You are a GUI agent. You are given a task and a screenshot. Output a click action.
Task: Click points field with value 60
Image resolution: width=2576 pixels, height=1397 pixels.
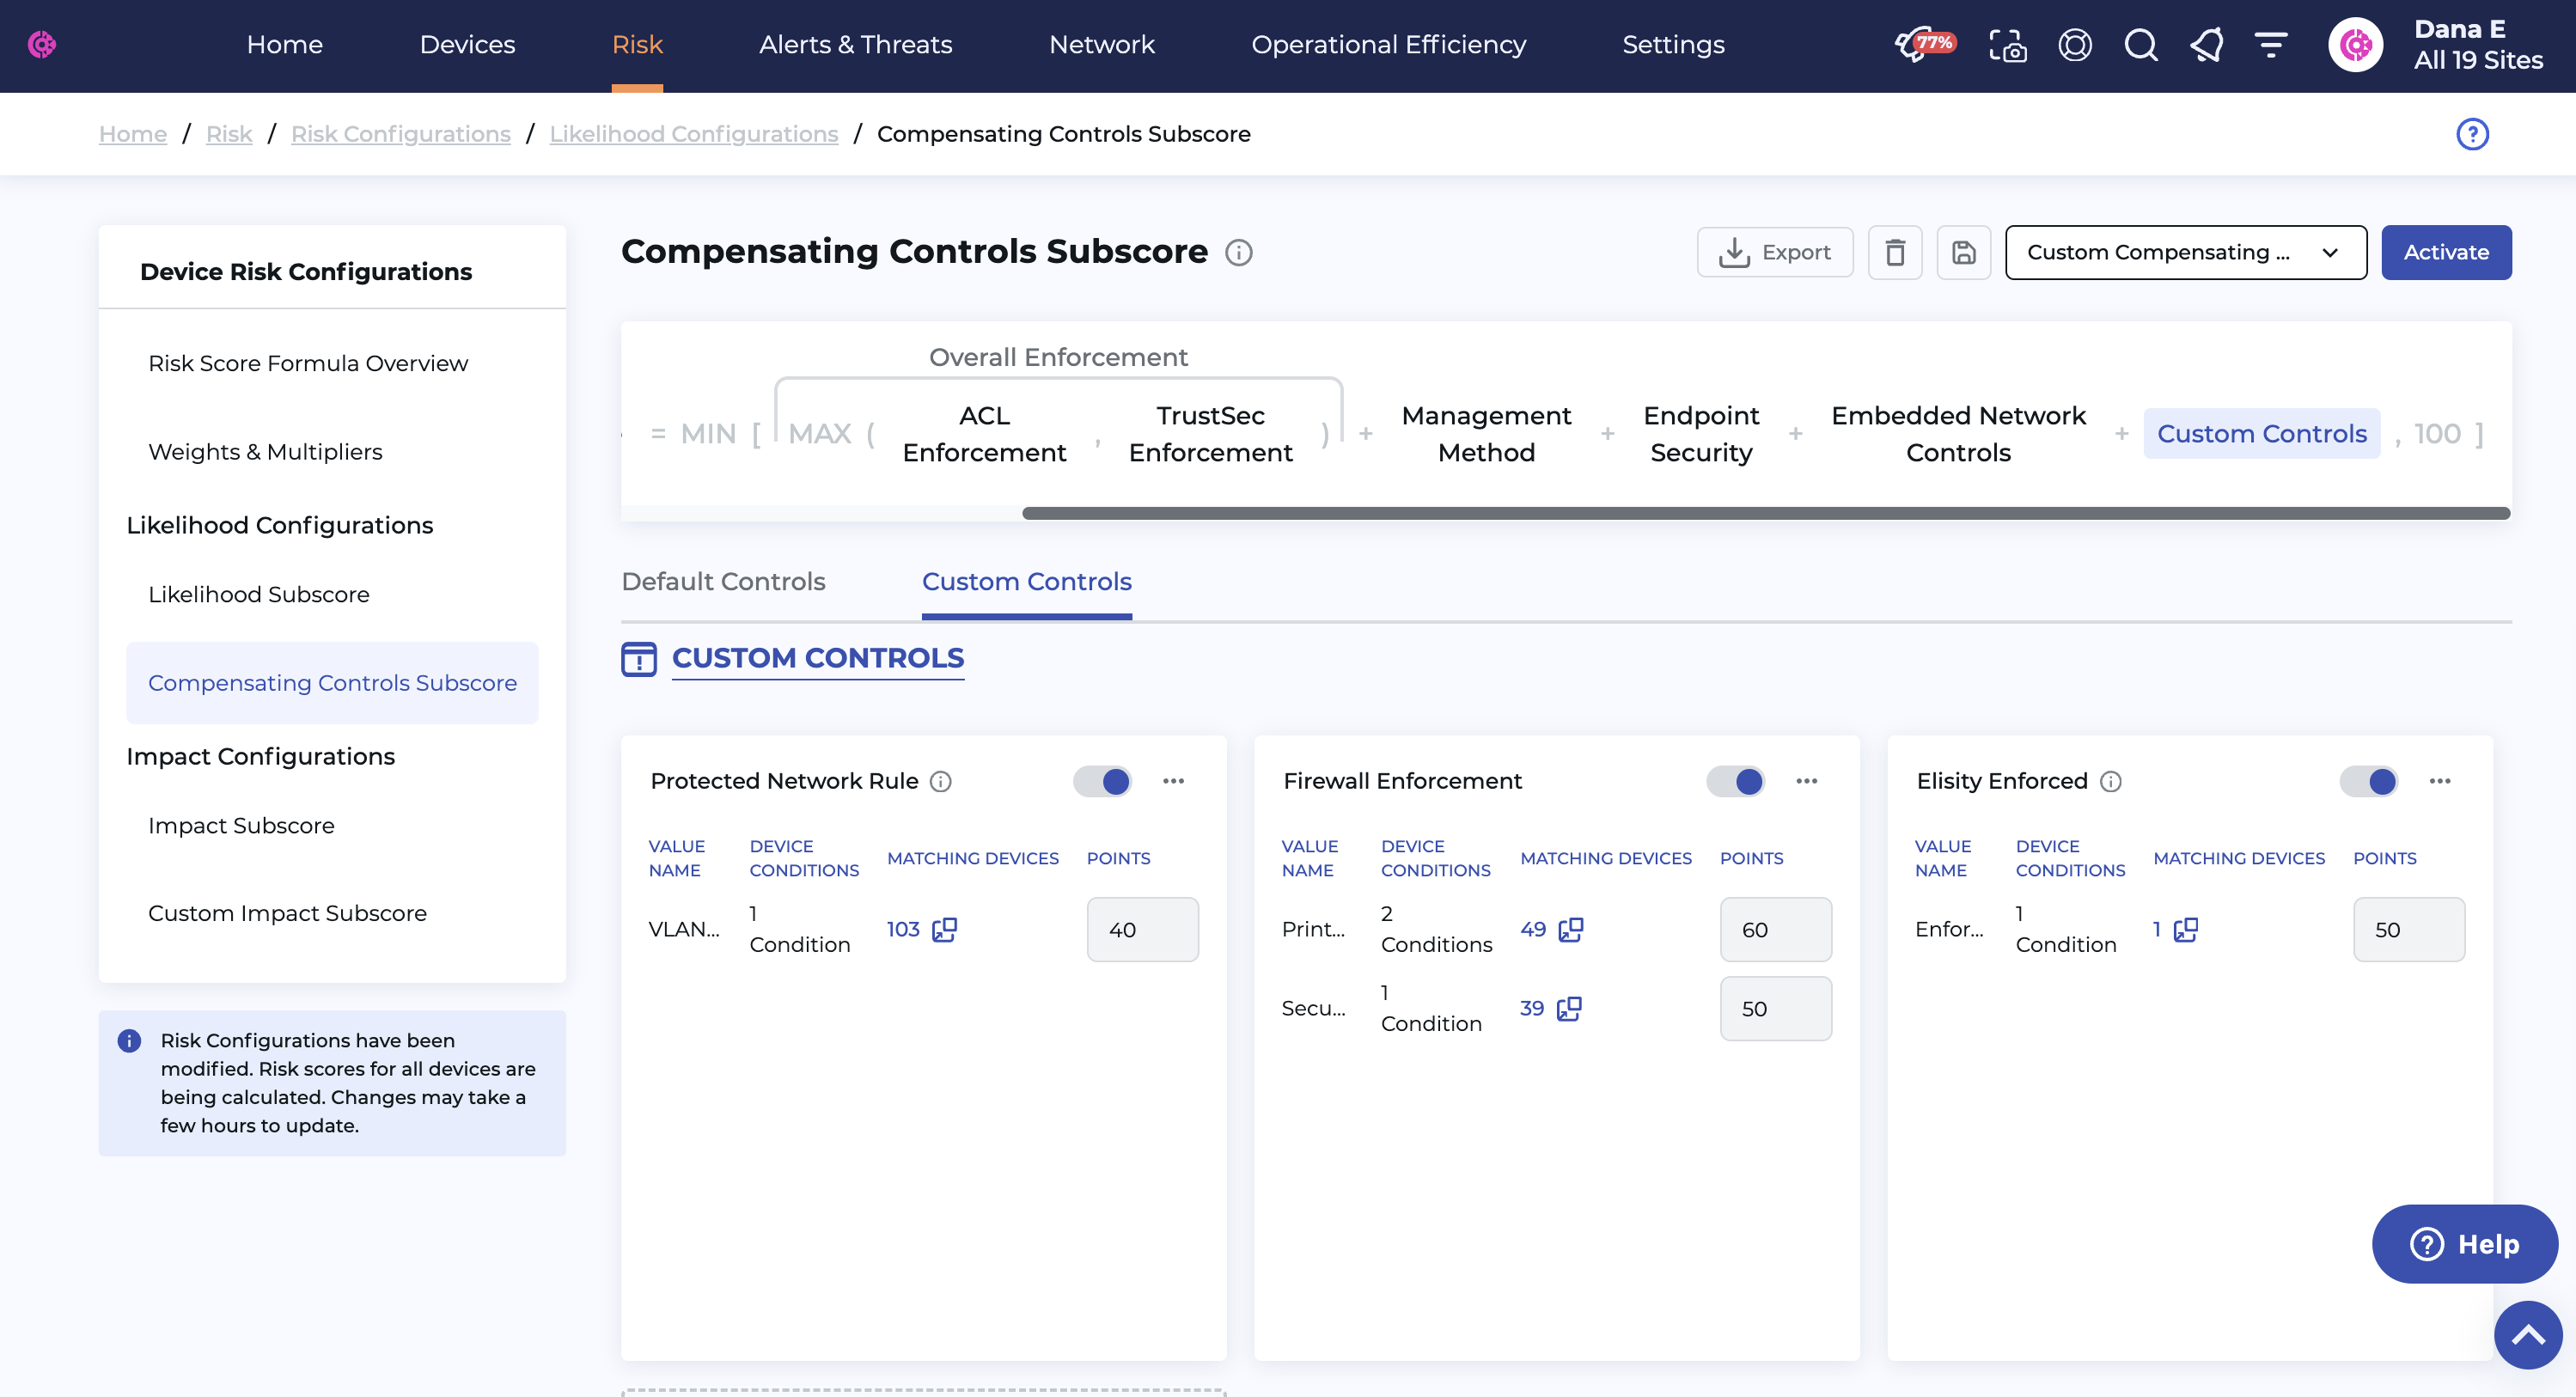1775,930
